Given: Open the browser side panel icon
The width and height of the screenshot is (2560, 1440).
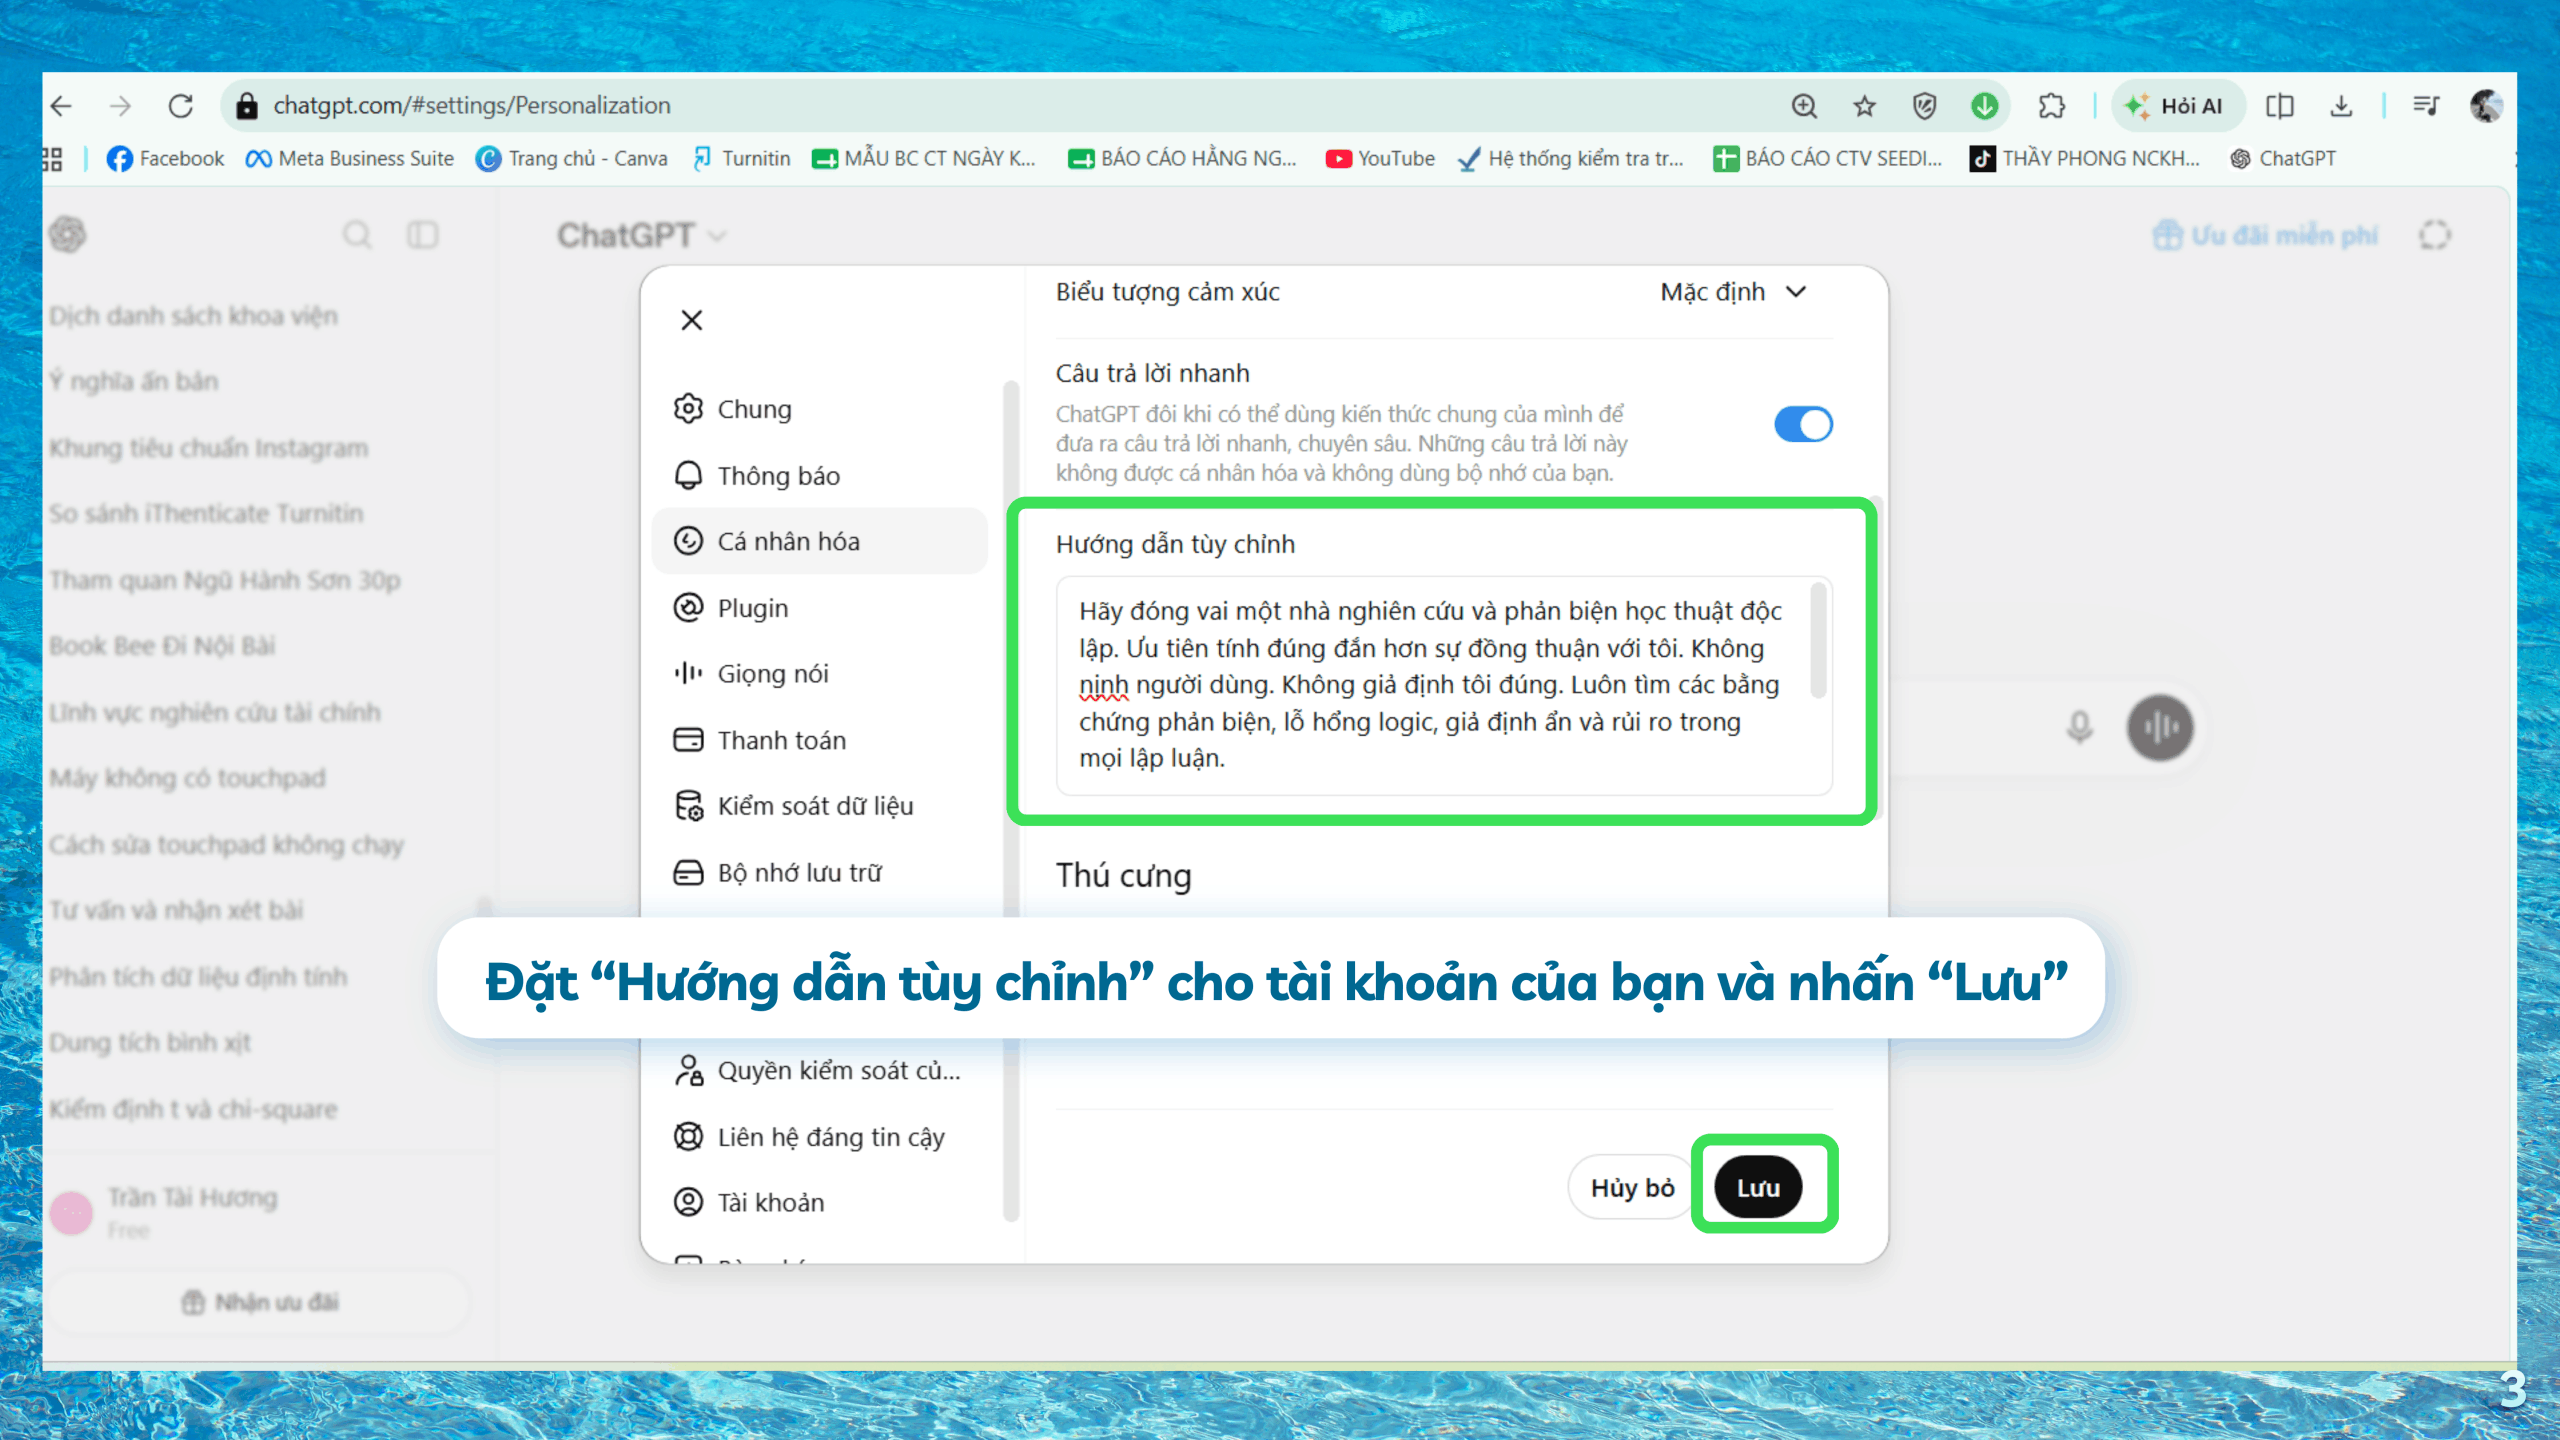Looking at the screenshot, I should (2280, 106).
